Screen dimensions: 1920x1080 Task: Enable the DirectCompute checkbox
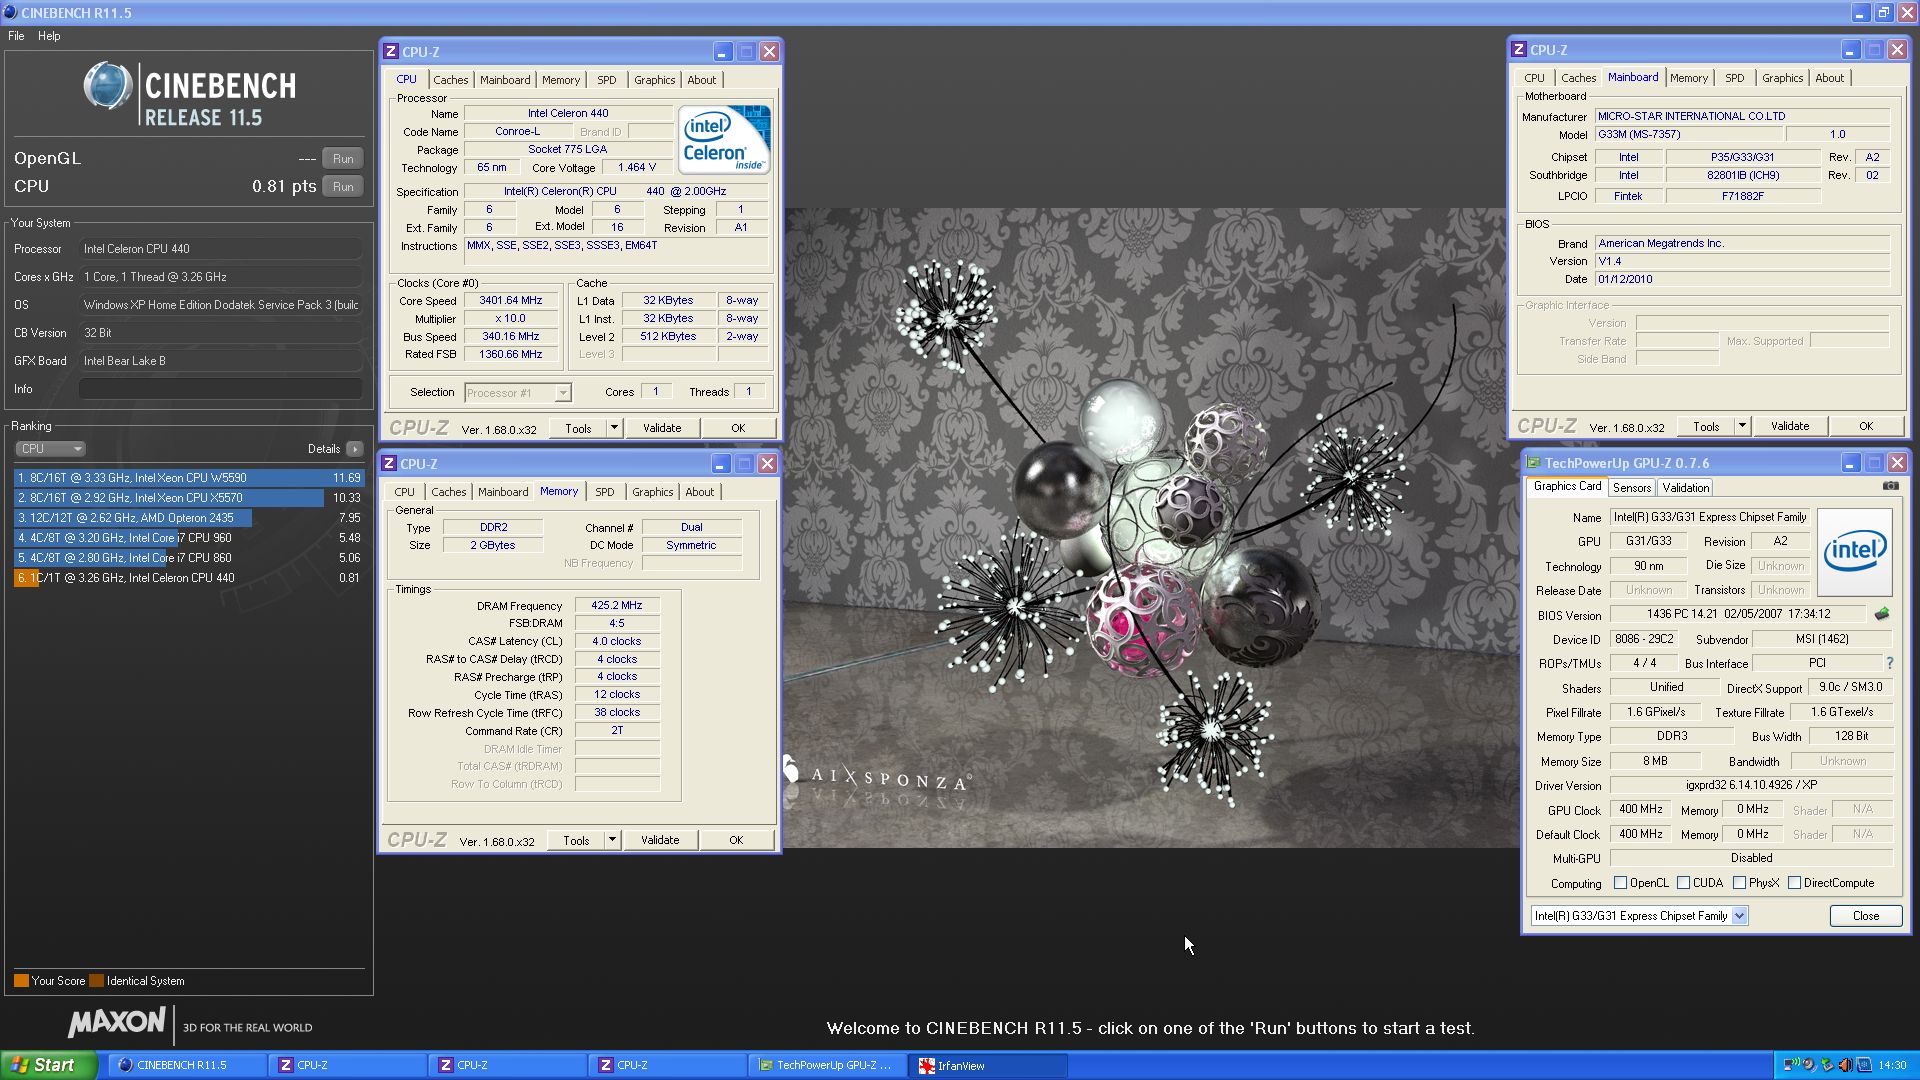pyautogui.click(x=1794, y=883)
